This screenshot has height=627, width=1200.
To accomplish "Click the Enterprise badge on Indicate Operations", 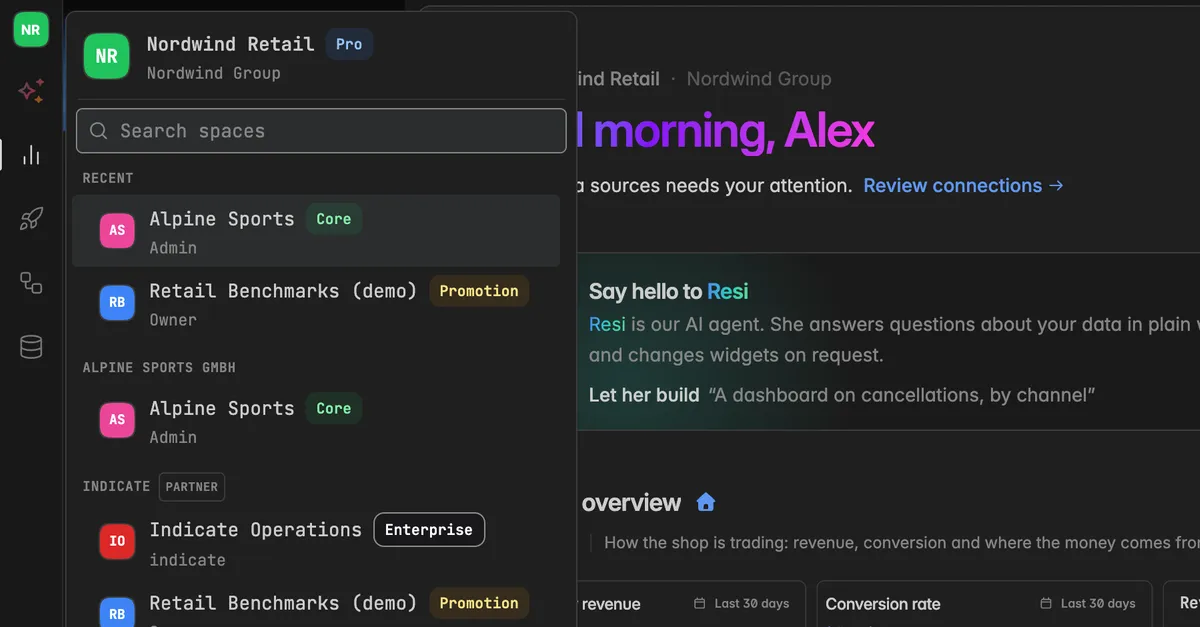I will [429, 530].
